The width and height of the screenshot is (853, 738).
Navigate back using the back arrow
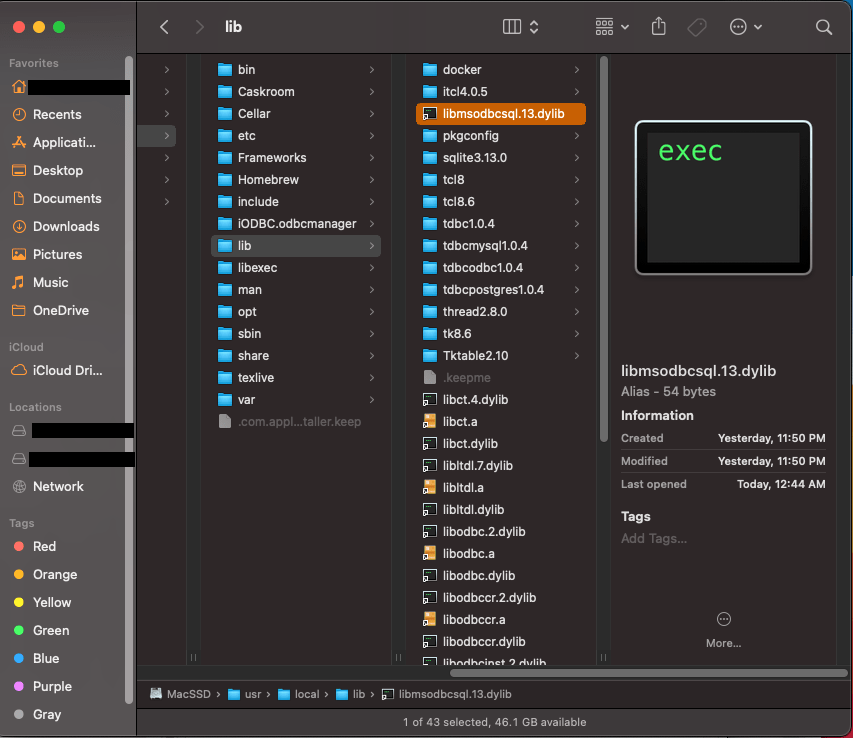(x=163, y=27)
